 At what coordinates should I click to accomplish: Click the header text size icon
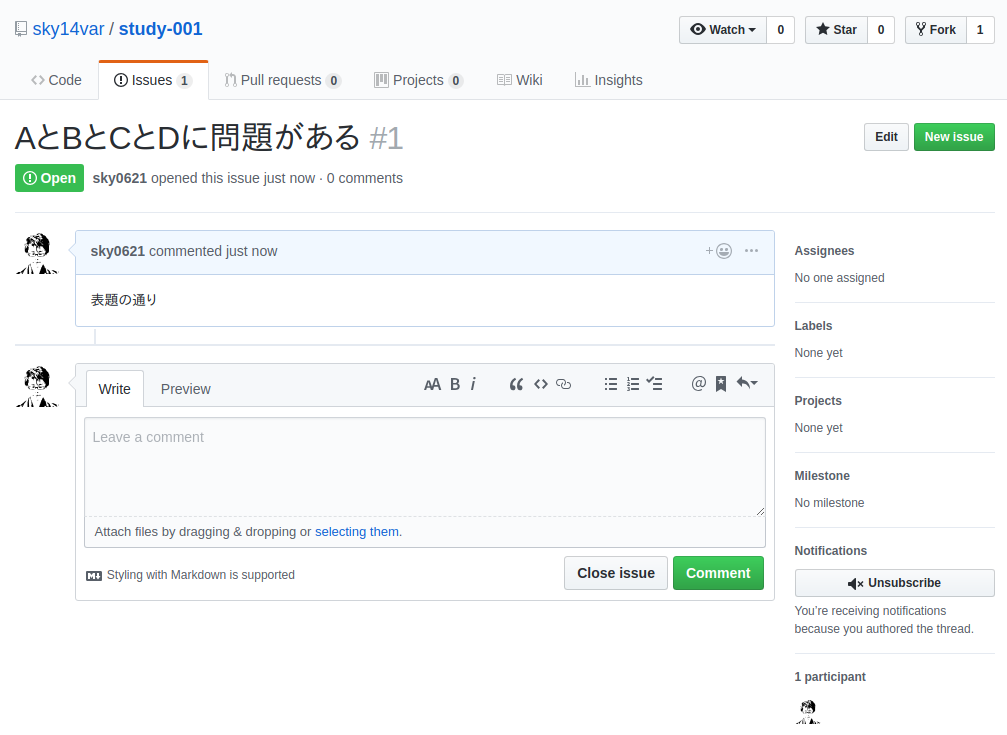432,384
